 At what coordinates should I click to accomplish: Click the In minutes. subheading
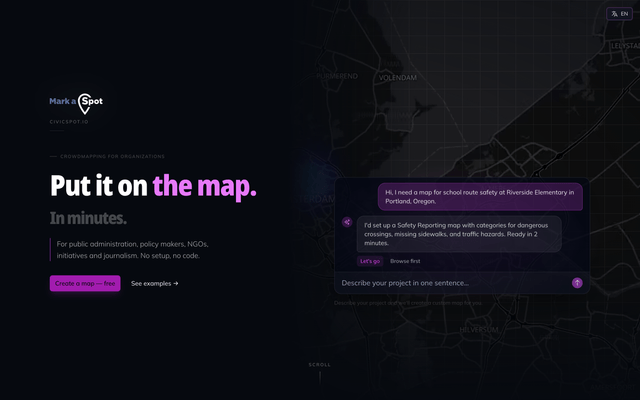[x=88, y=218]
